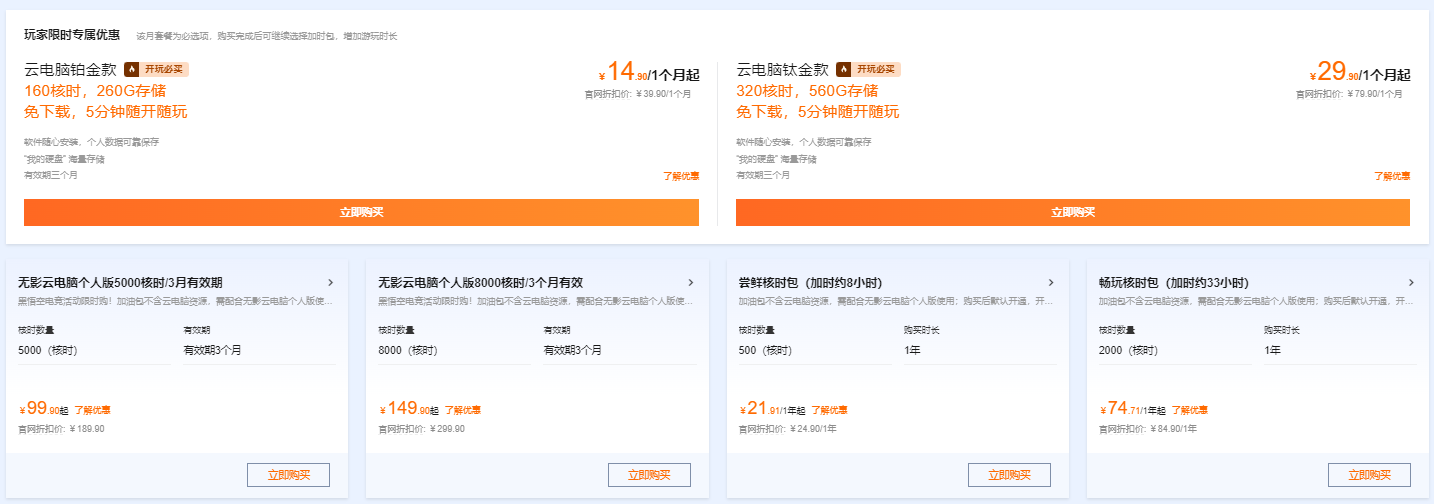Screen dimensions: 1434x504
Task: Click the ¥74.71/1年起 price
Action: pyautogui.click(x=1132, y=408)
